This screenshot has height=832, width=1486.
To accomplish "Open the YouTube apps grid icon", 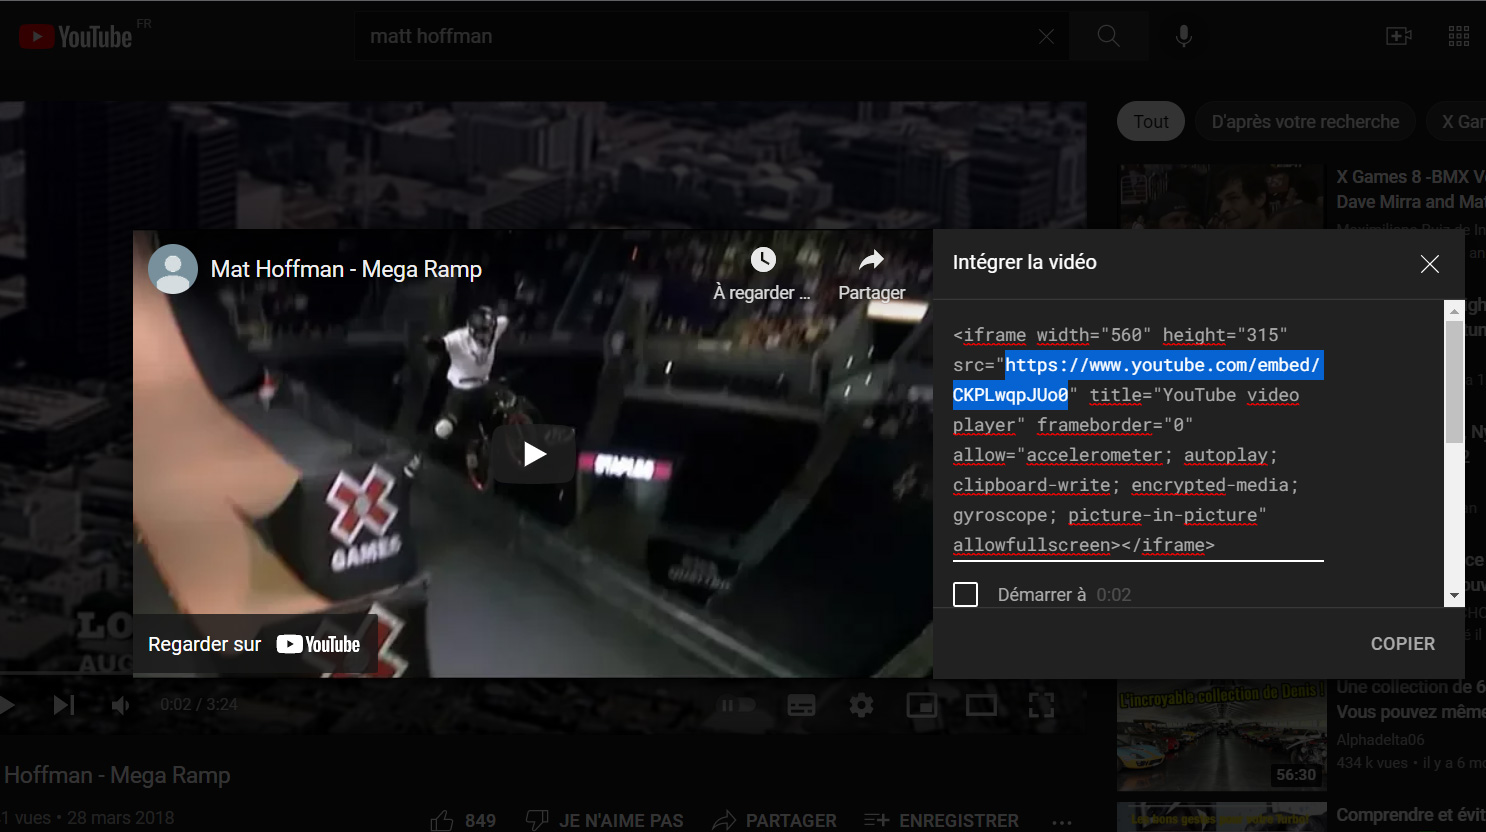I will [1458, 37].
